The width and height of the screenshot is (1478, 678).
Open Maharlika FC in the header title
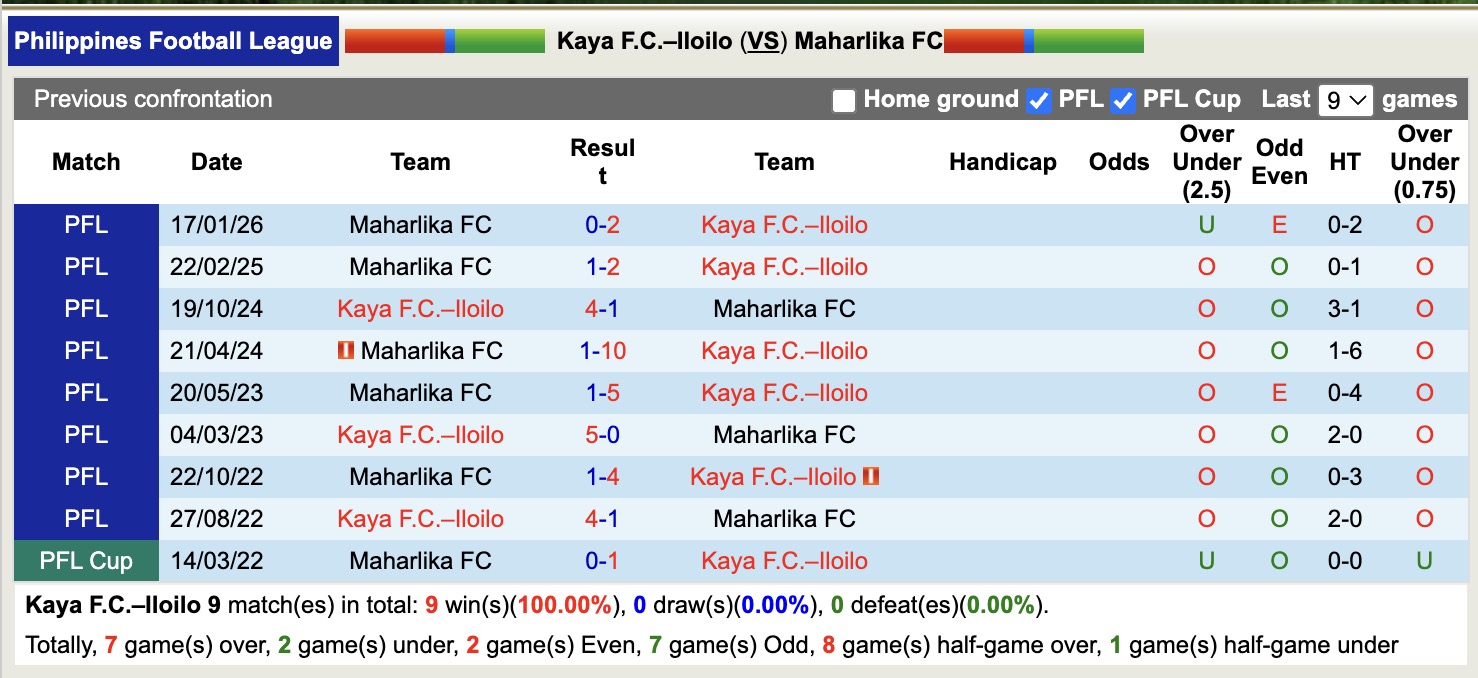pos(868,41)
